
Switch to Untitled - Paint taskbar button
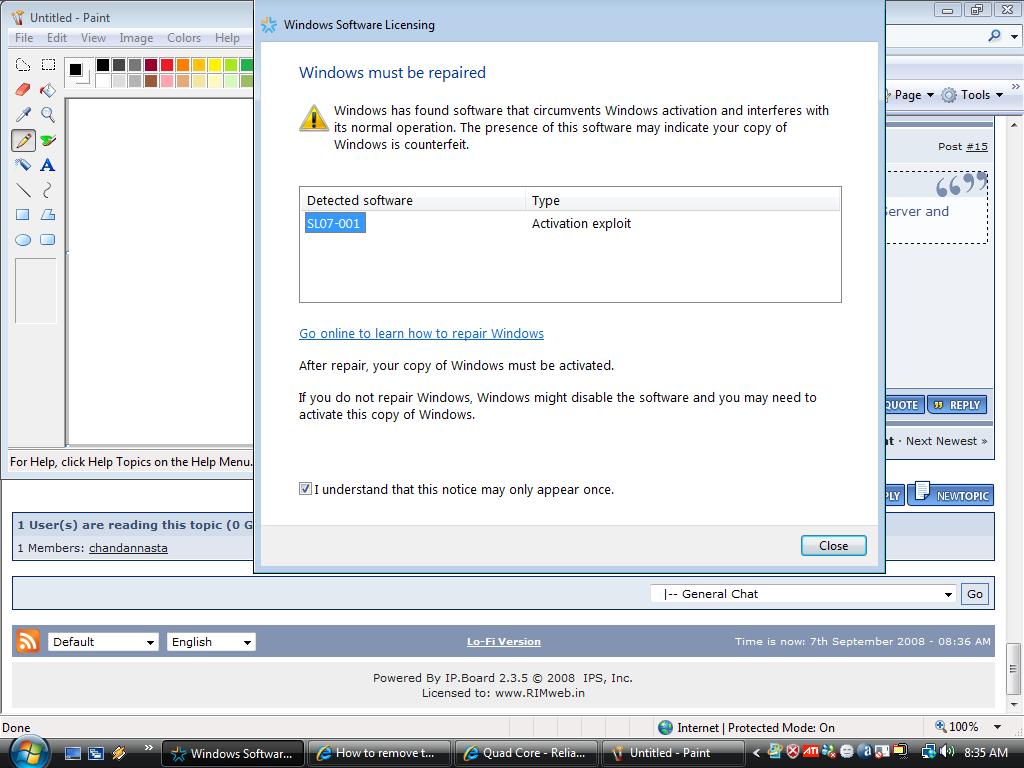(672, 753)
